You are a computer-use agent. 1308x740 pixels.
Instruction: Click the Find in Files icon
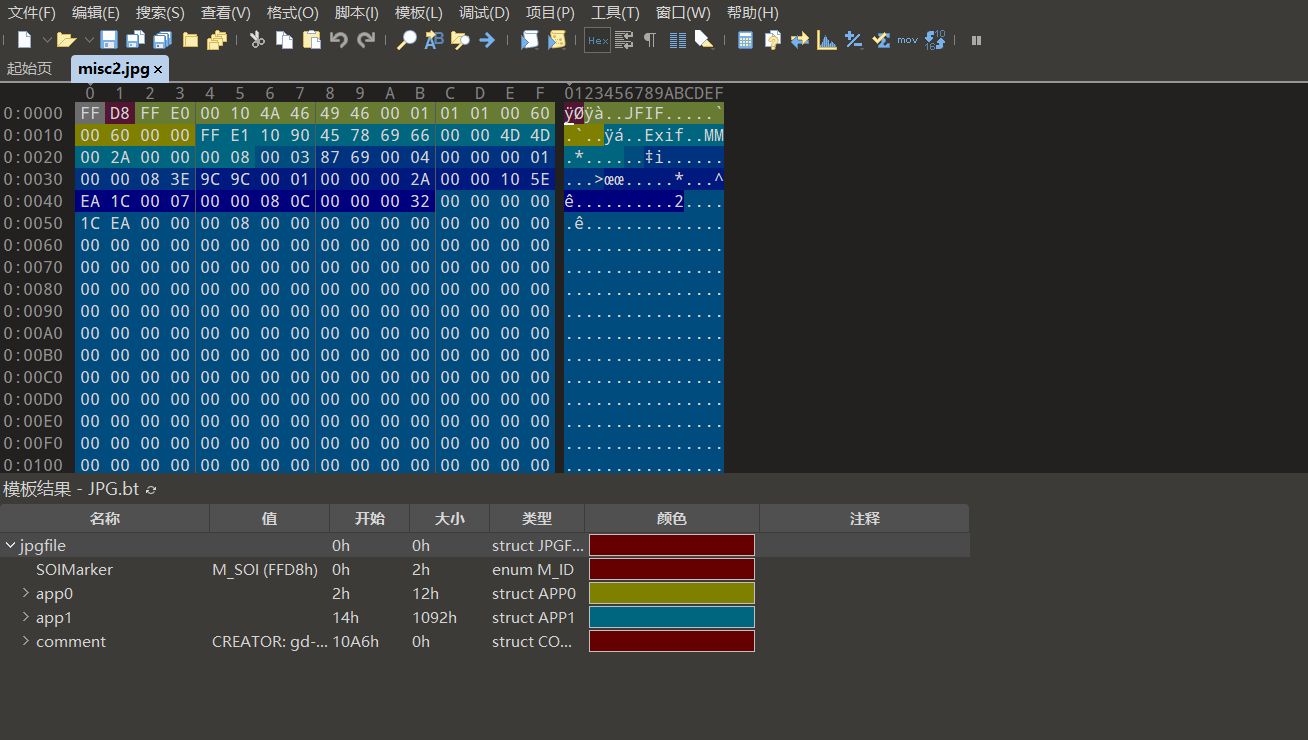(460, 40)
